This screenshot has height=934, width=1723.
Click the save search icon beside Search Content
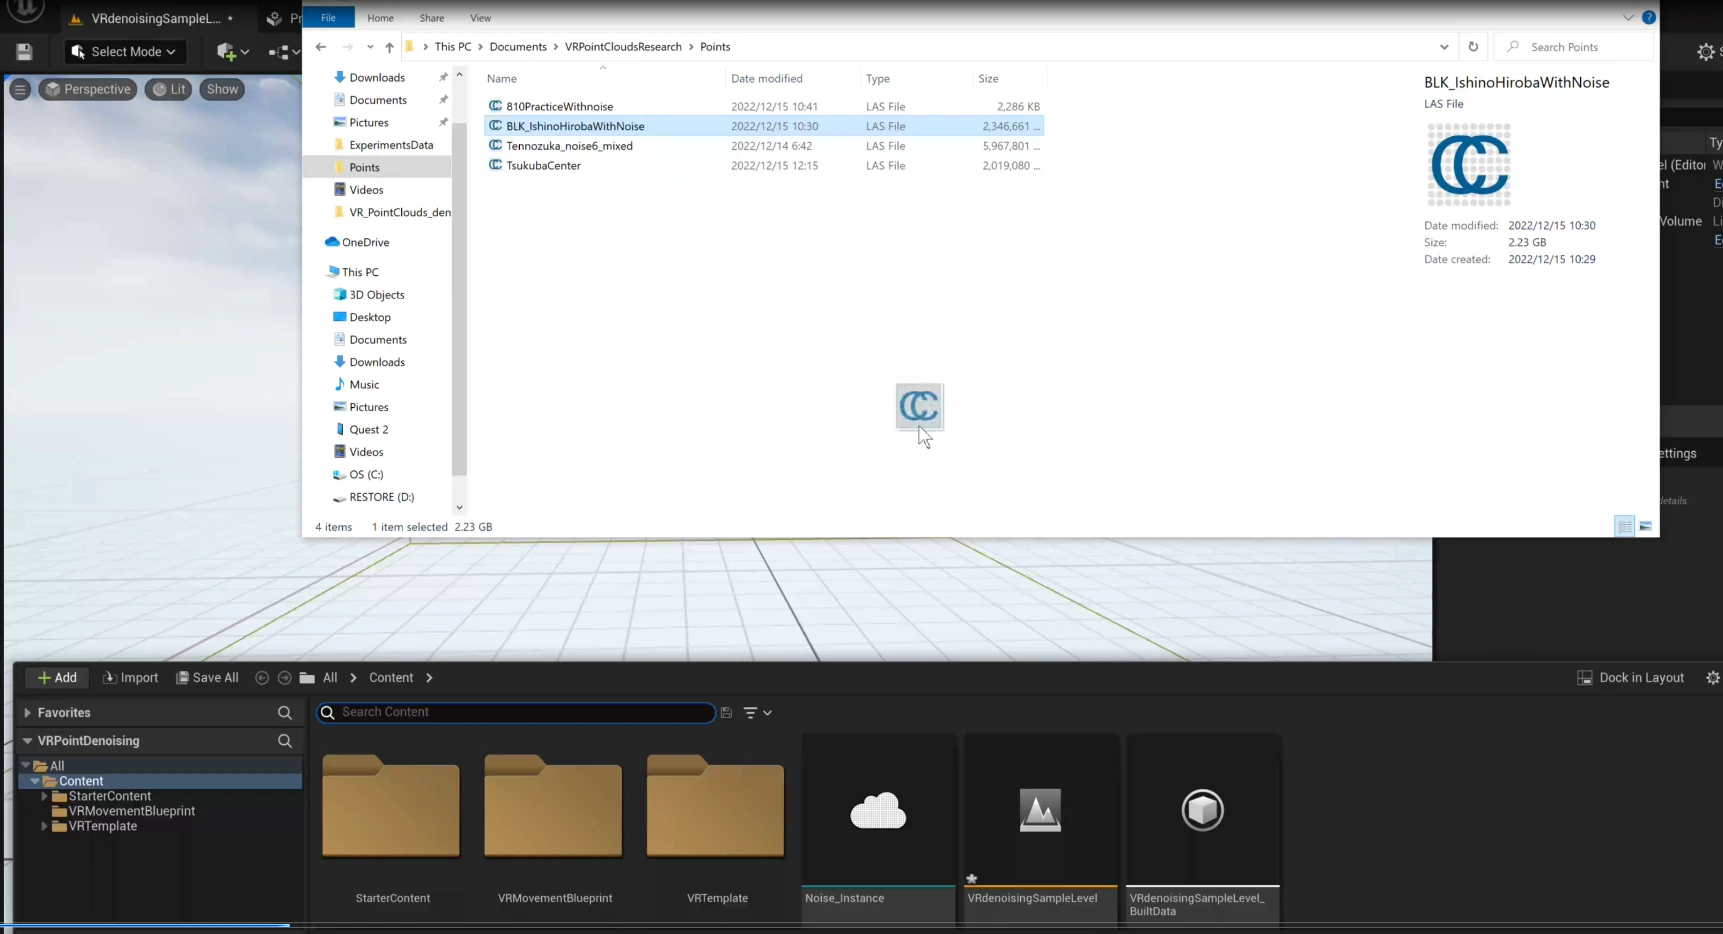[x=726, y=713]
